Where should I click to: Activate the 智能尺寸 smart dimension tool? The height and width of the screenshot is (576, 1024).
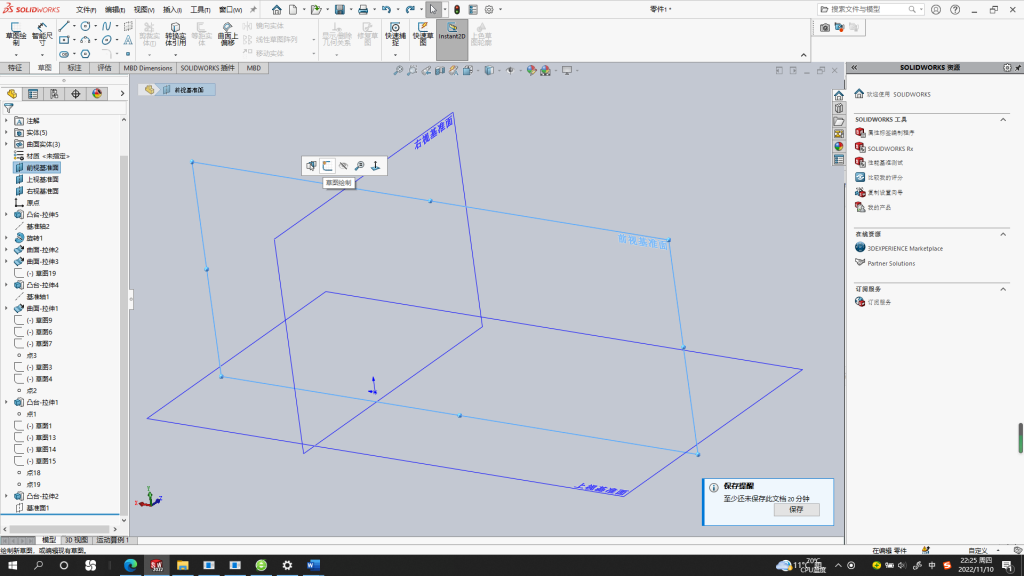point(42,33)
